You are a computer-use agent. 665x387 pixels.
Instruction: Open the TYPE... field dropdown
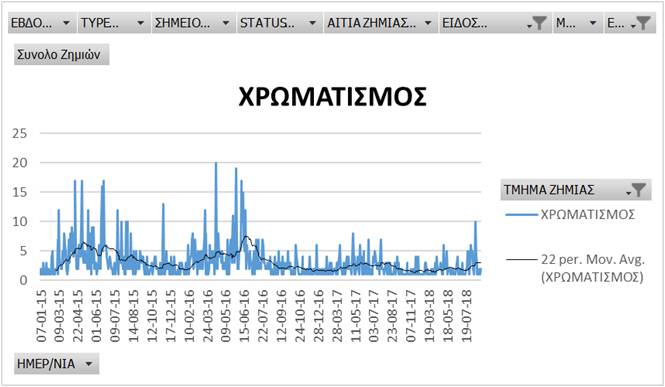140,23
